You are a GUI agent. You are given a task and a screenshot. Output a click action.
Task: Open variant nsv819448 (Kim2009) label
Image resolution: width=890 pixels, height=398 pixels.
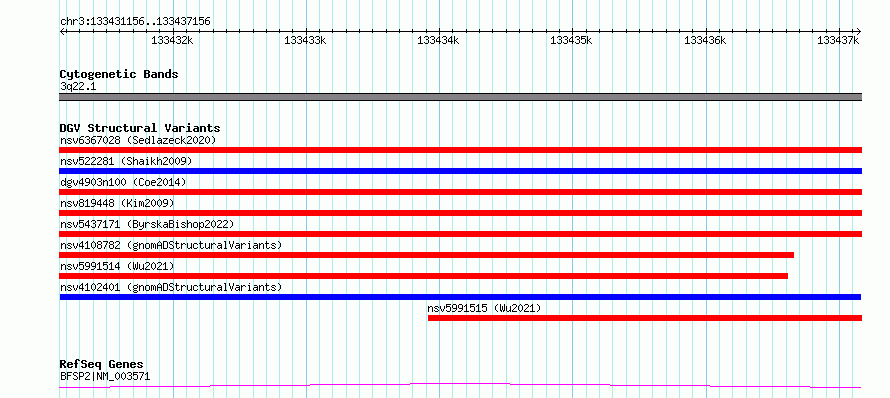point(117,203)
